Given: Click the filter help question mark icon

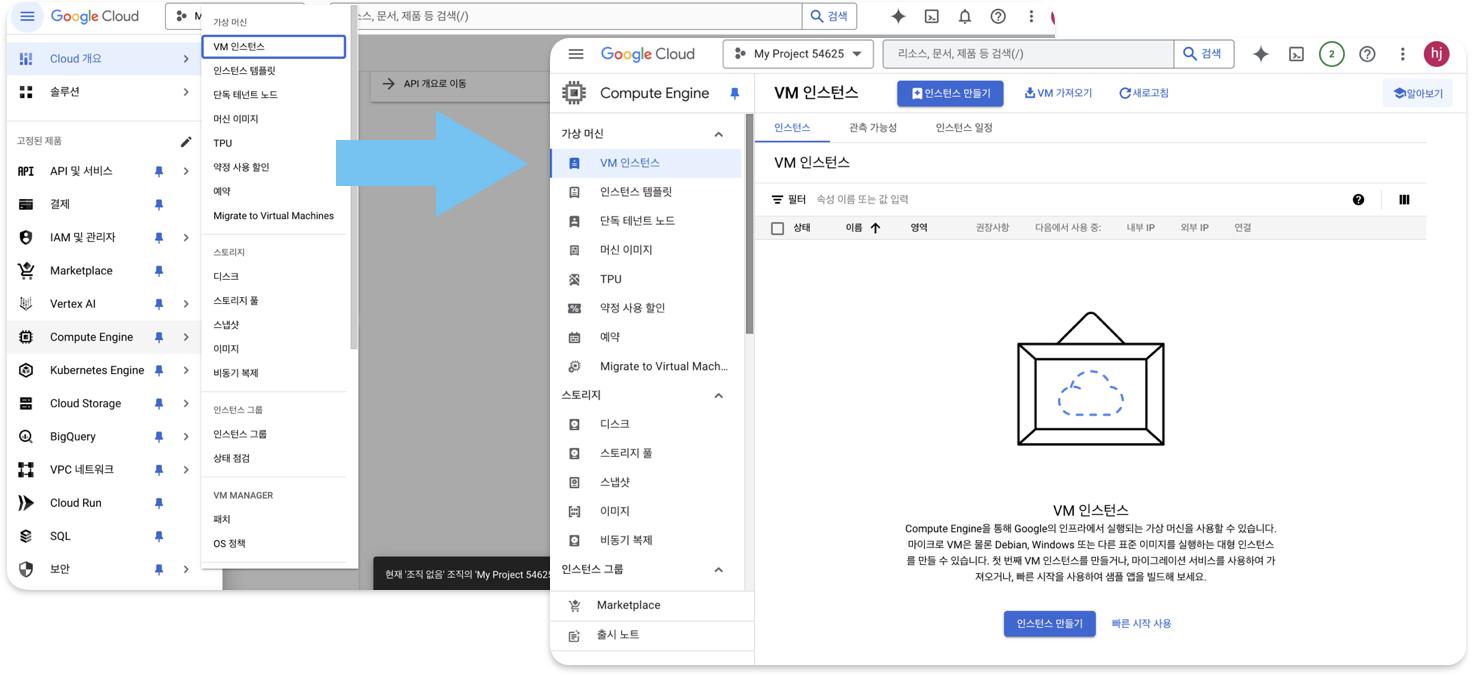Looking at the screenshot, I should 1358,200.
